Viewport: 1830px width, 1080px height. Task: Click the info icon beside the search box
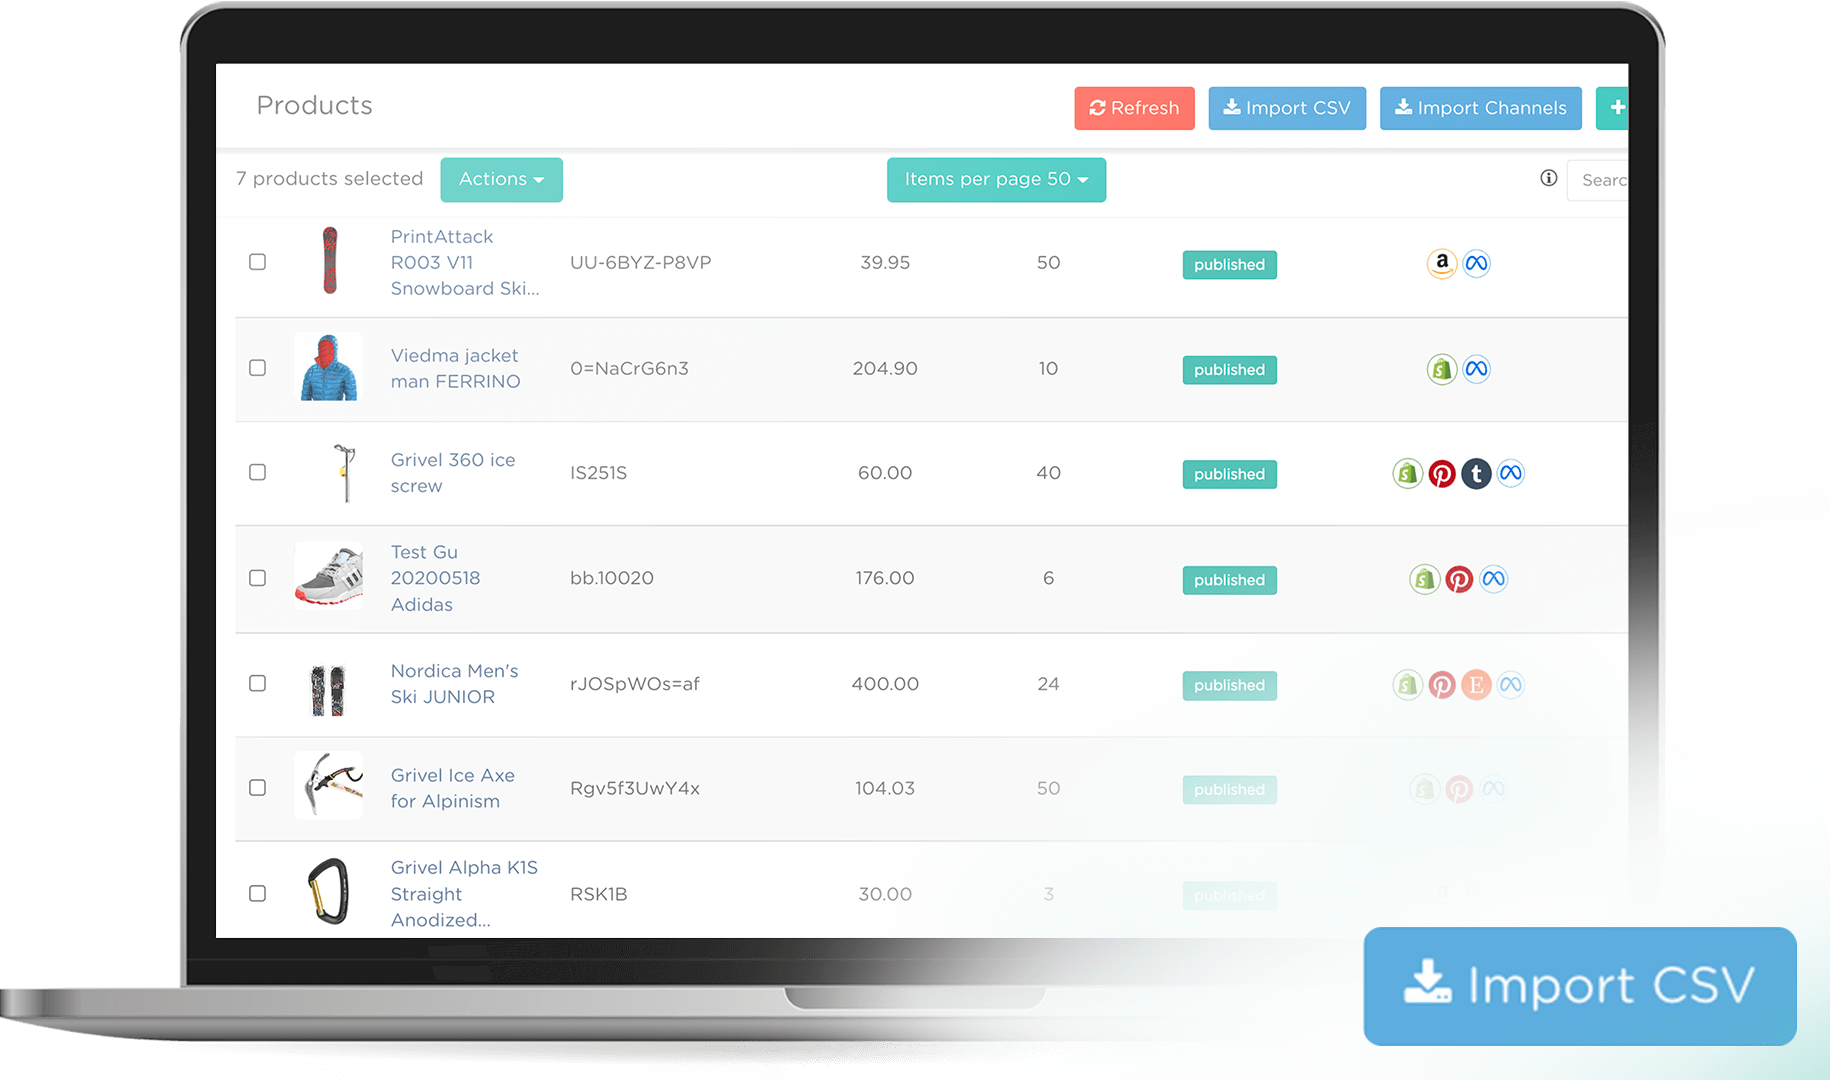[1548, 178]
